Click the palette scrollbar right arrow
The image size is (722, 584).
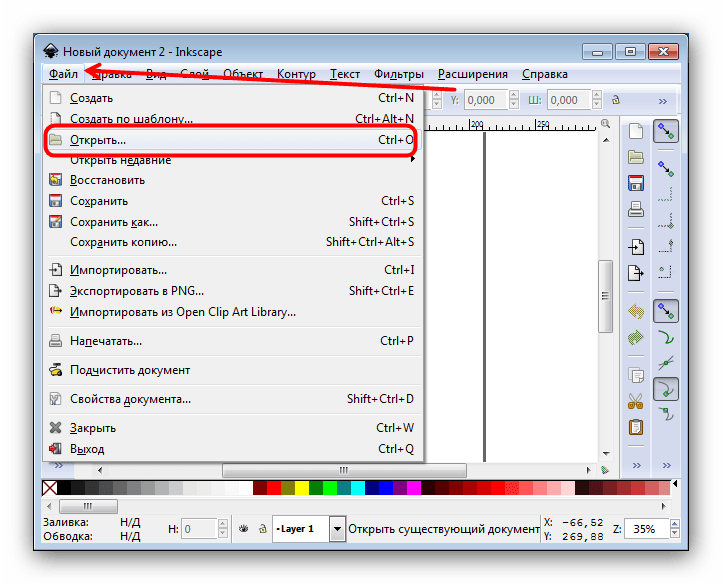click(x=664, y=506)
